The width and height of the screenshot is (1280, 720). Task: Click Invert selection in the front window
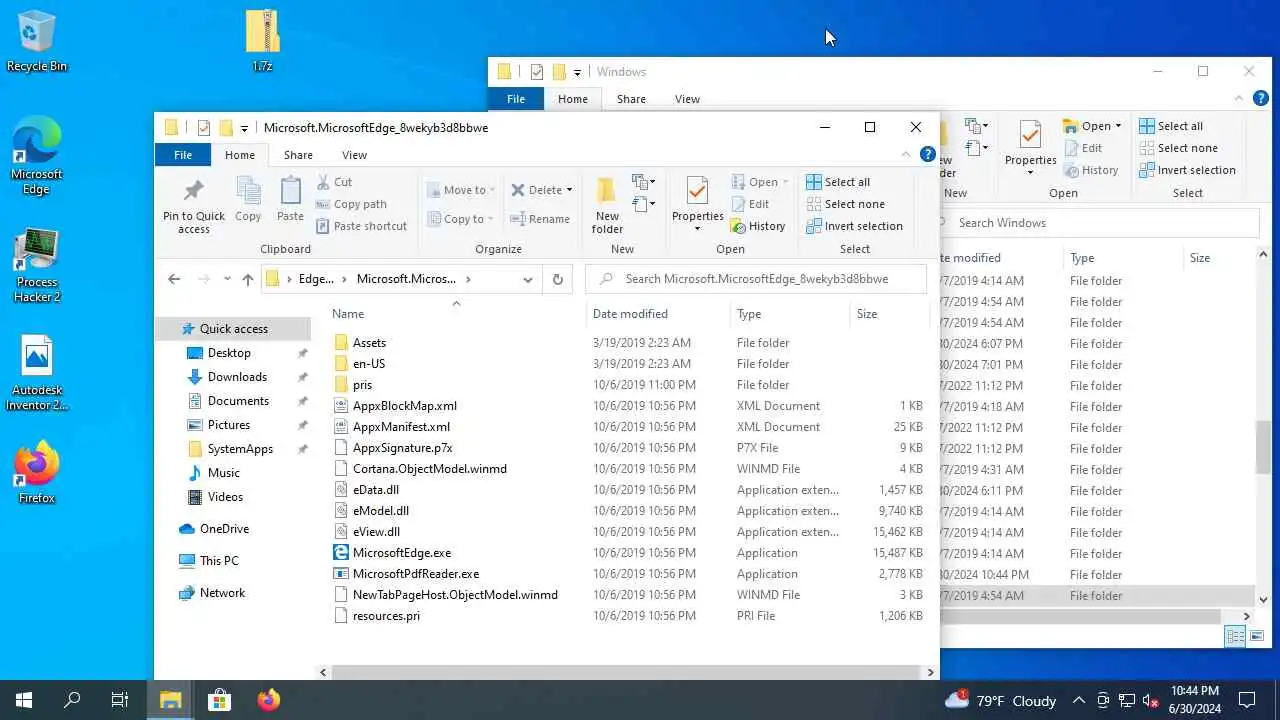pyautogui.click(x=854, y=226)
